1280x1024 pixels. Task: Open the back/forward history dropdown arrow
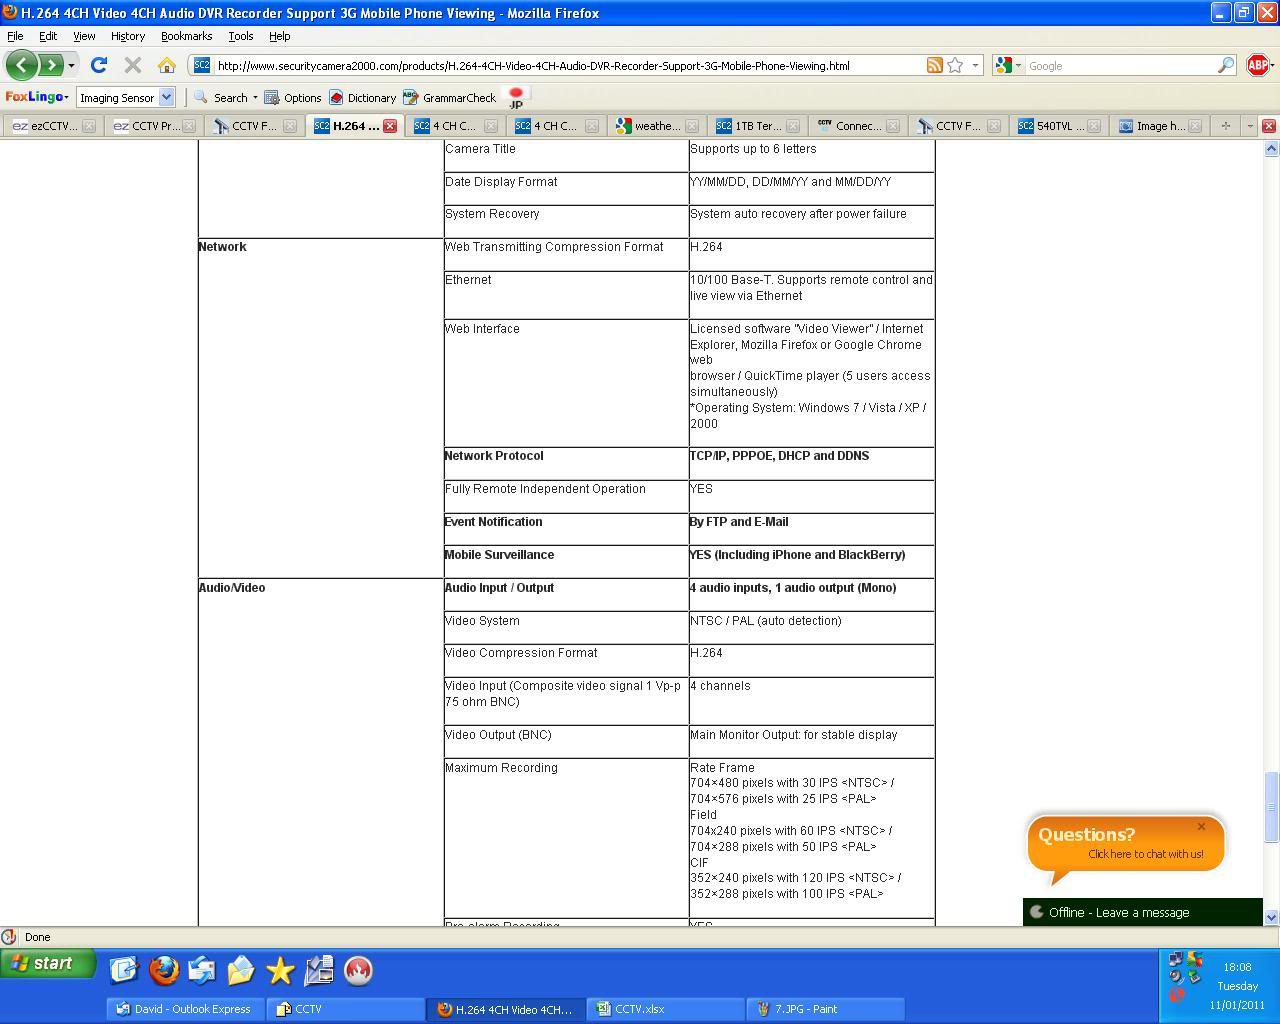pos(71,65)
